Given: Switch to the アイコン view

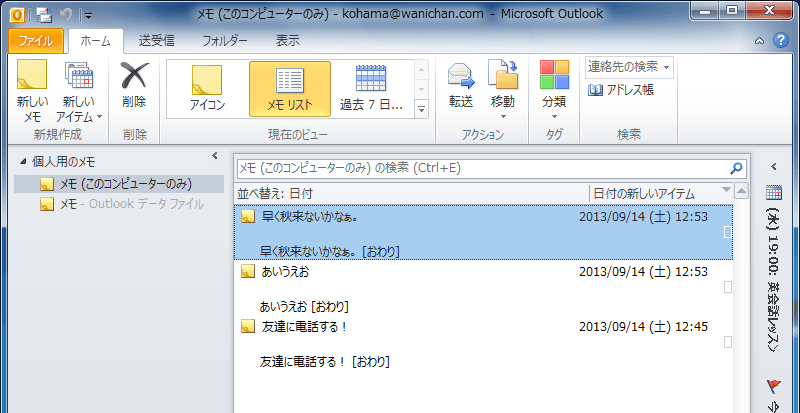Looking at the screenshot, I should 207,88.
